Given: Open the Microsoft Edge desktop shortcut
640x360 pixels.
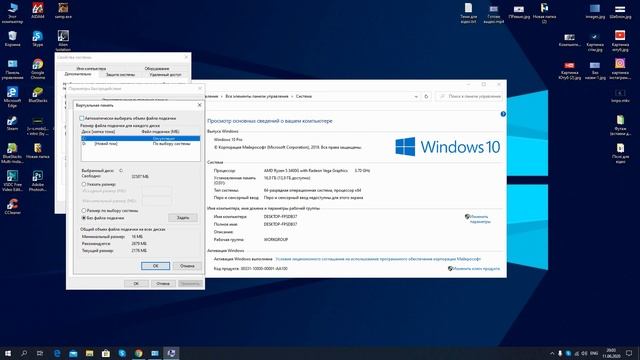Looking at the screenshot, I should click(x=12, y=97).
